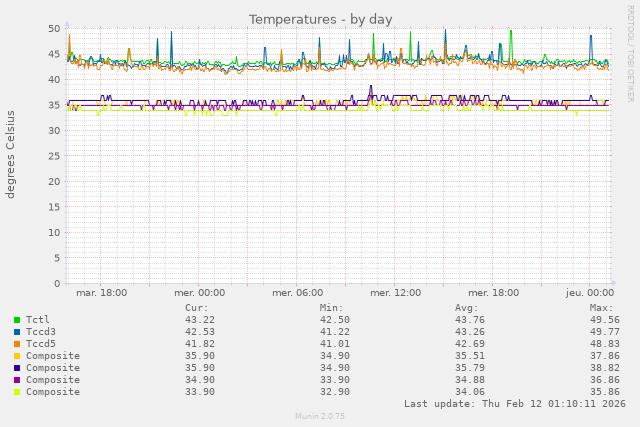
Task: Click the Tctl maximum value 49.56
Action: pos(604,320)
